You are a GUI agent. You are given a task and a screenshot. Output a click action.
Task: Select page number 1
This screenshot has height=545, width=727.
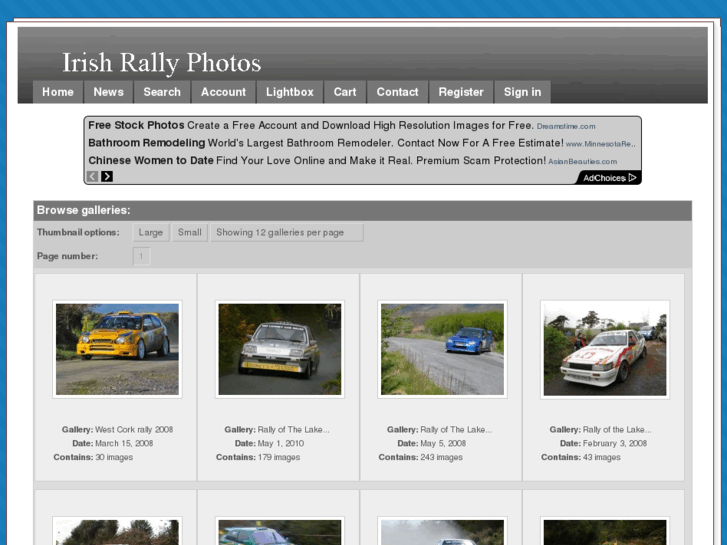pyautogui.click(x=141, y=256)
